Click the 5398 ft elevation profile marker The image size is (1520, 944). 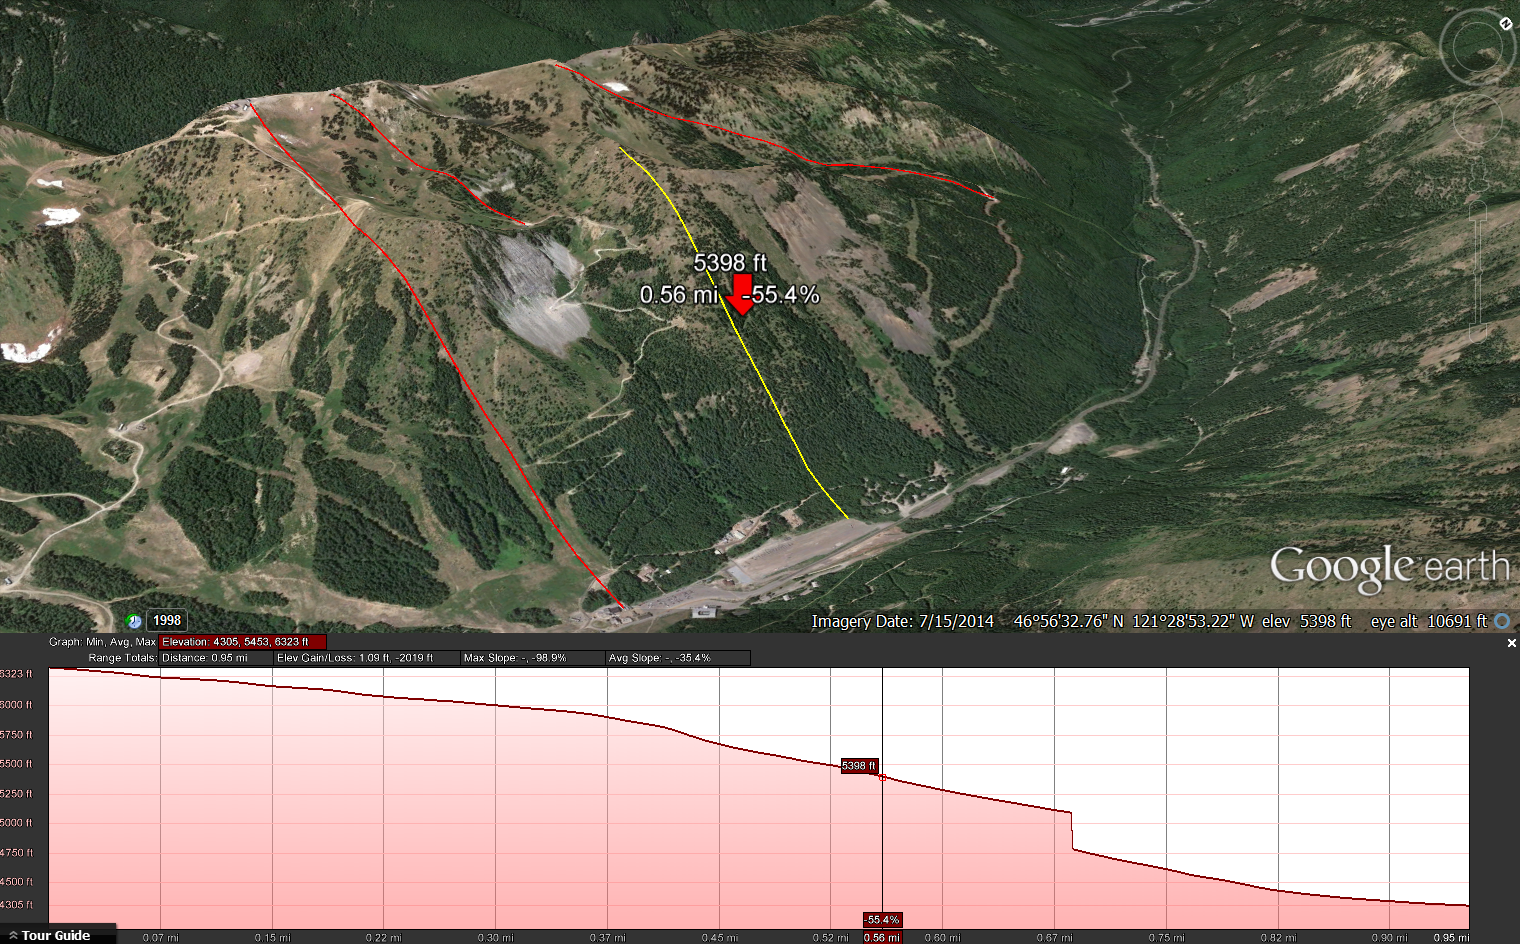coord(858,766)
